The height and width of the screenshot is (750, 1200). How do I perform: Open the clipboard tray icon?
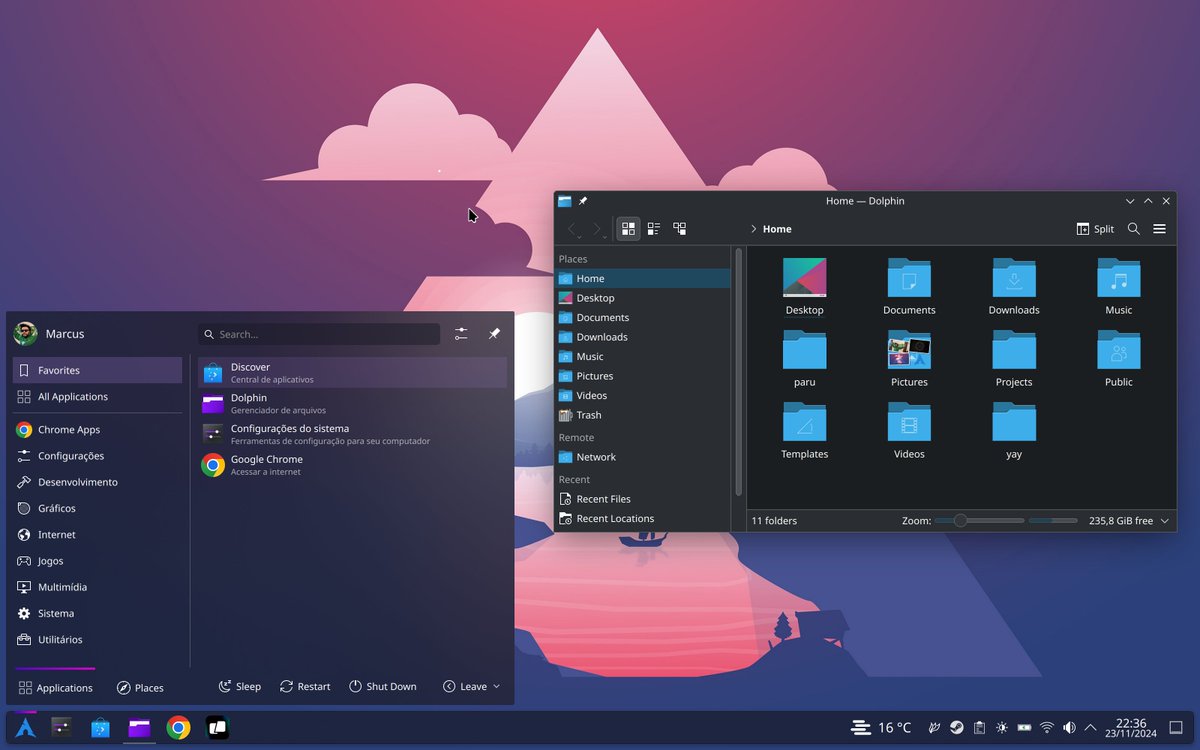coord(980,728)
